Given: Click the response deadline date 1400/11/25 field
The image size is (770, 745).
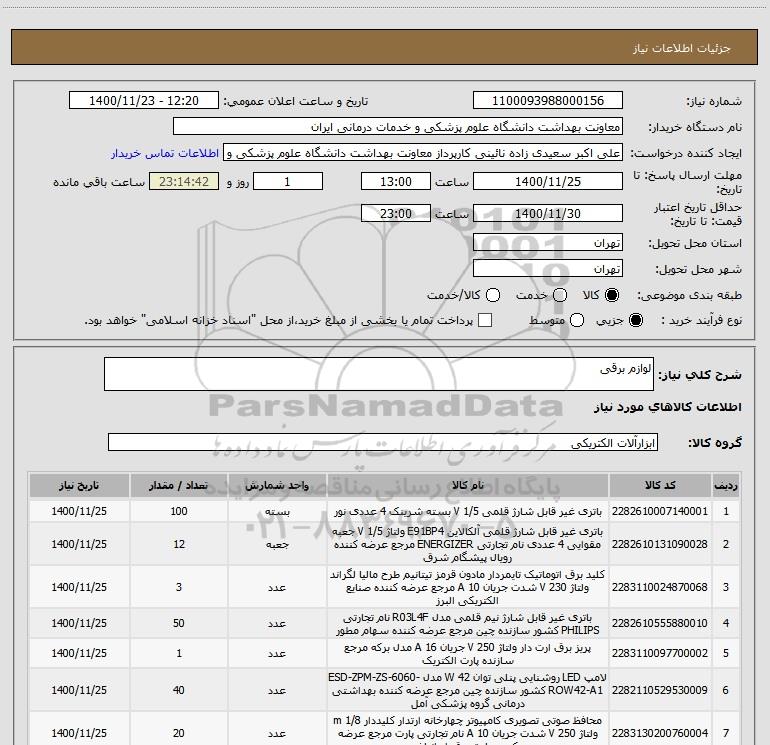Looking at the screenshot, I should [x=548, y=181].
